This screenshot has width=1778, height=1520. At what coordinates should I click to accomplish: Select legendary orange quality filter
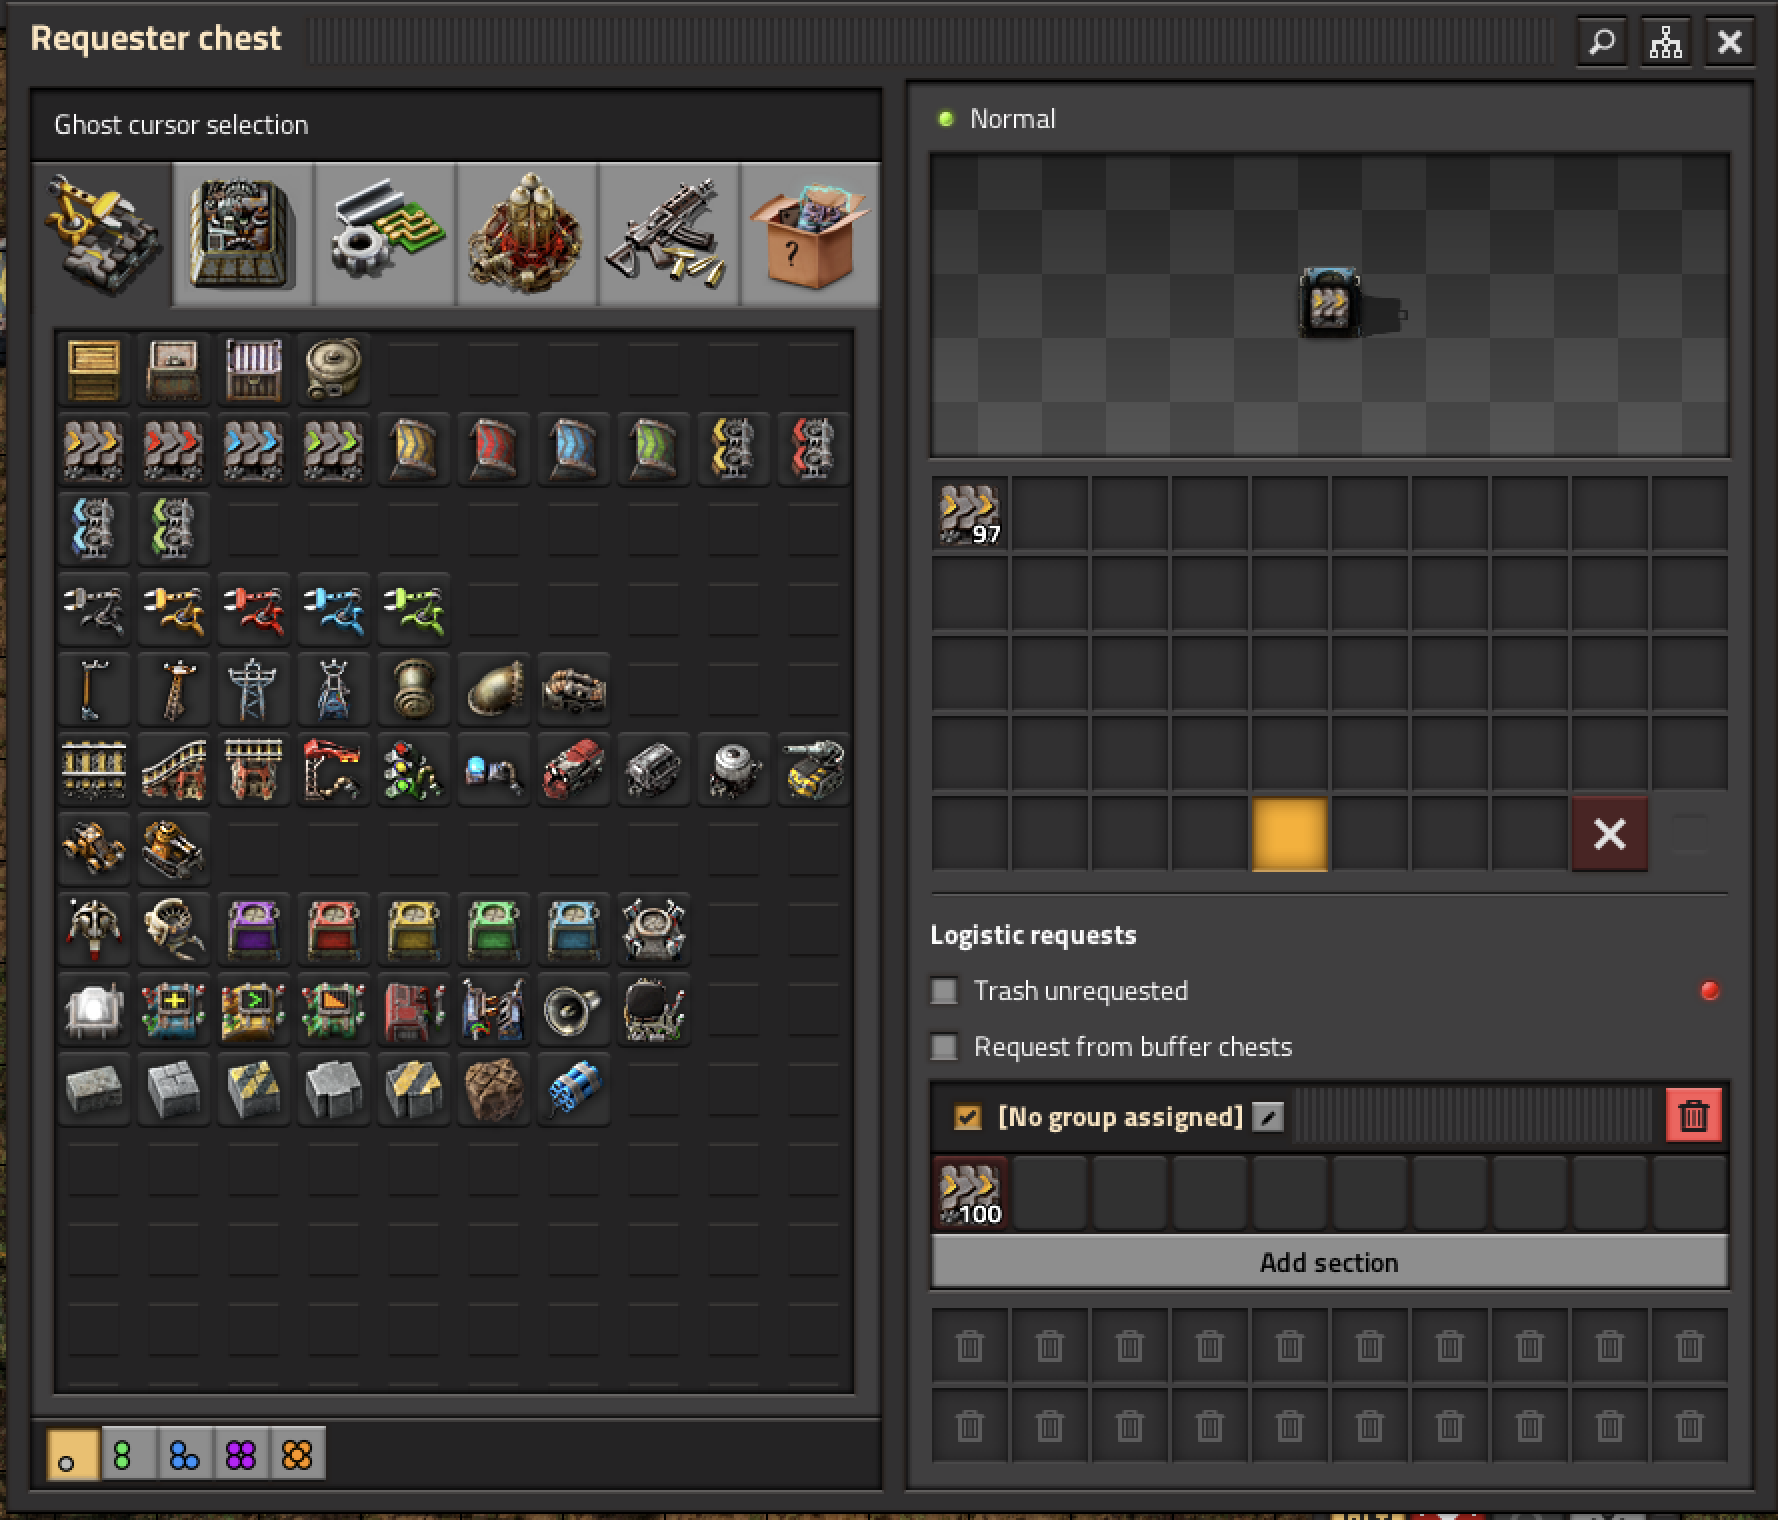tap(297, 1453)
